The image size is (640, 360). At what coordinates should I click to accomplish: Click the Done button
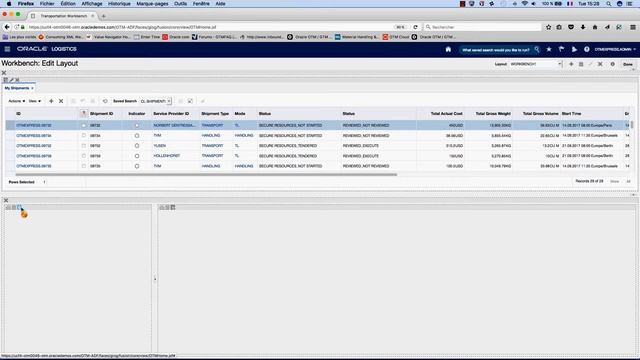628,64
